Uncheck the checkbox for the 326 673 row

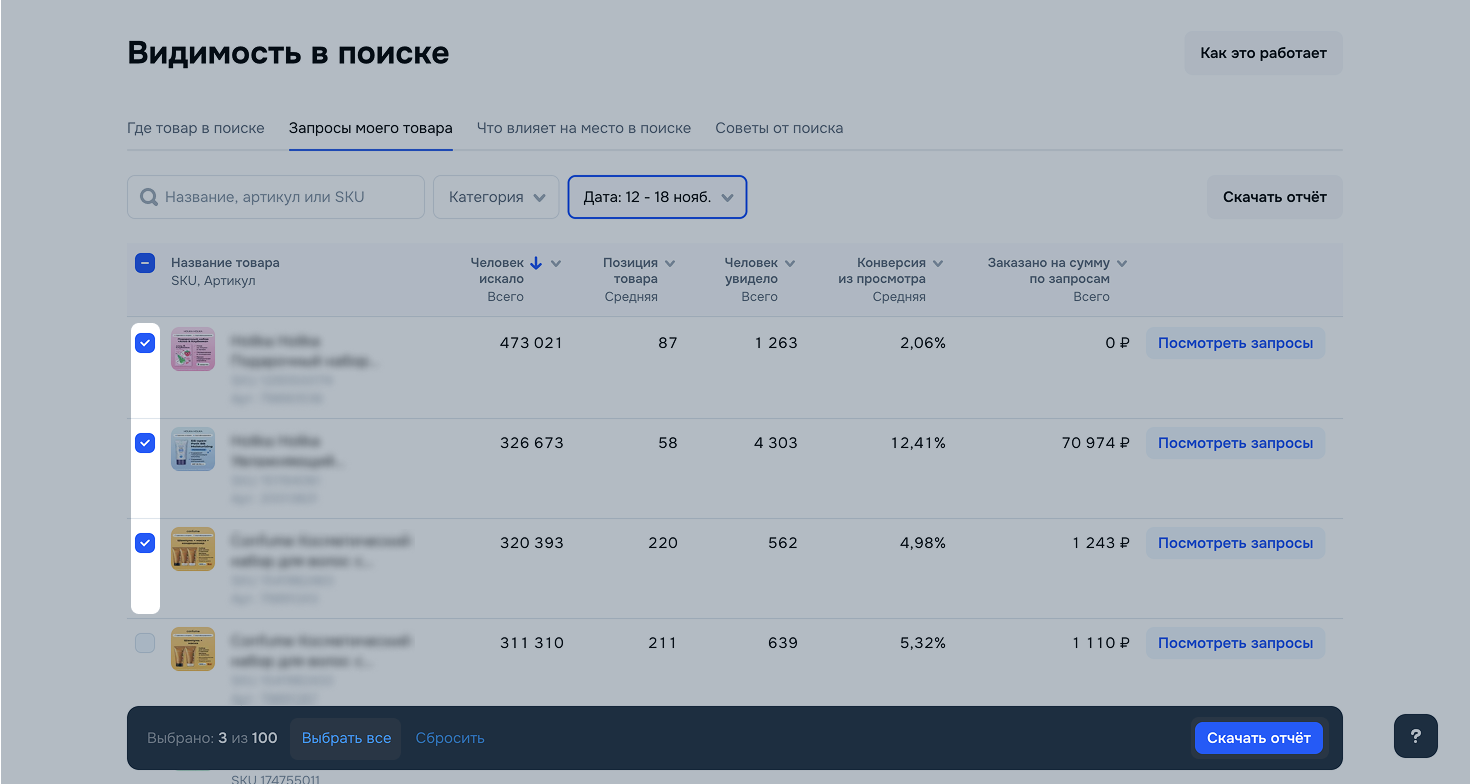click(x=145, y=443)
